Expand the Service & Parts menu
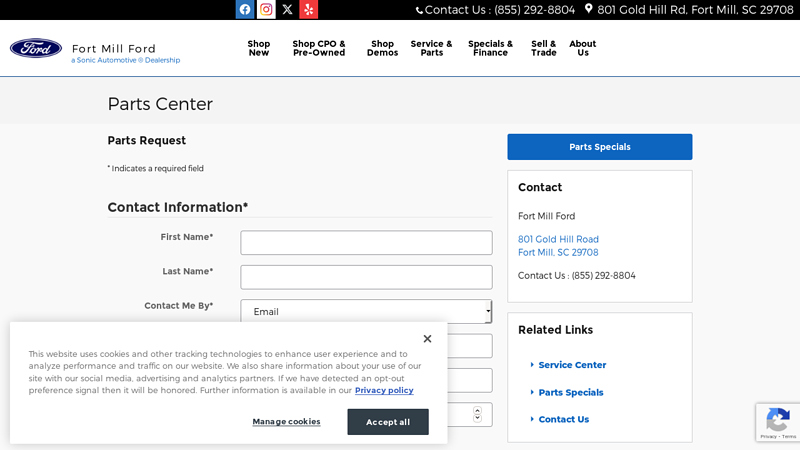The image size is (800, 450). [x=431, y=48]
